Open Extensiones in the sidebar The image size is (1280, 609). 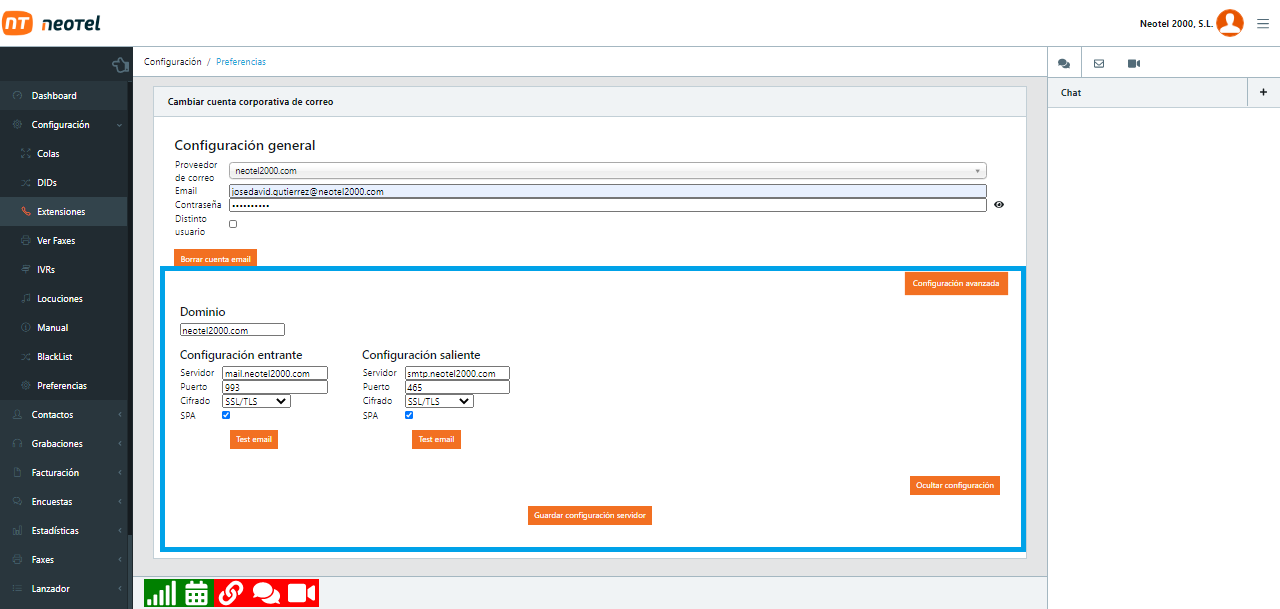[61, 212]
